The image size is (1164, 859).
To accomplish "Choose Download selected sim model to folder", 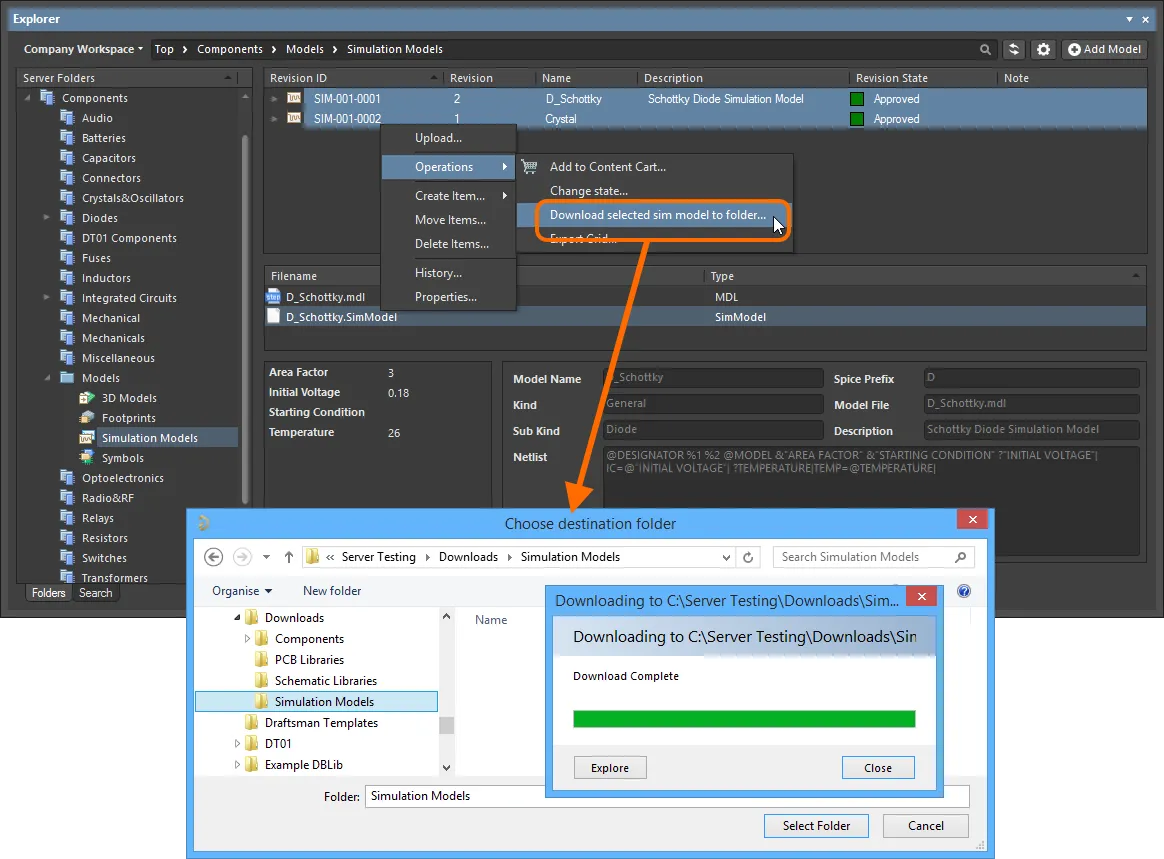I will coord(657,215).
